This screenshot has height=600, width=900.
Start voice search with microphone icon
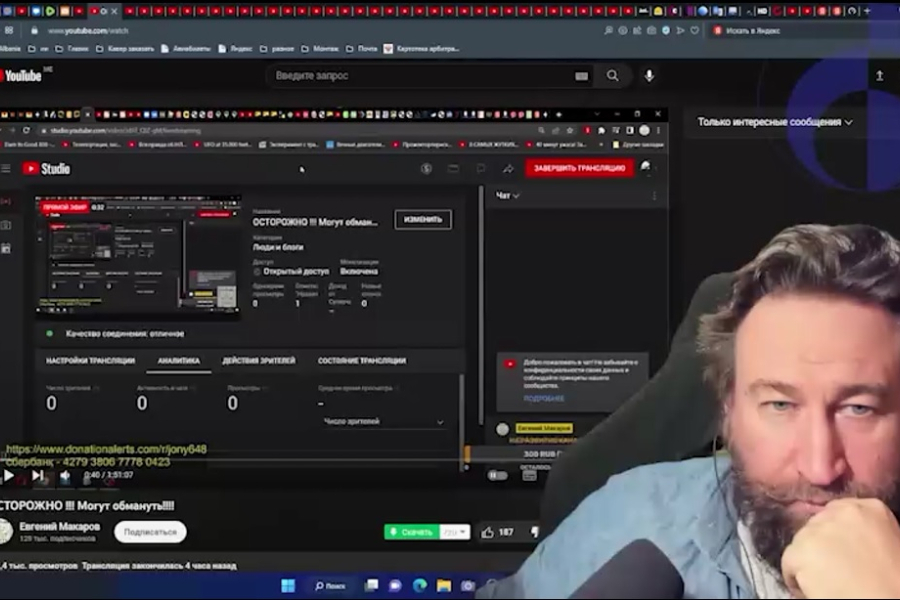[x=649, y=76]
